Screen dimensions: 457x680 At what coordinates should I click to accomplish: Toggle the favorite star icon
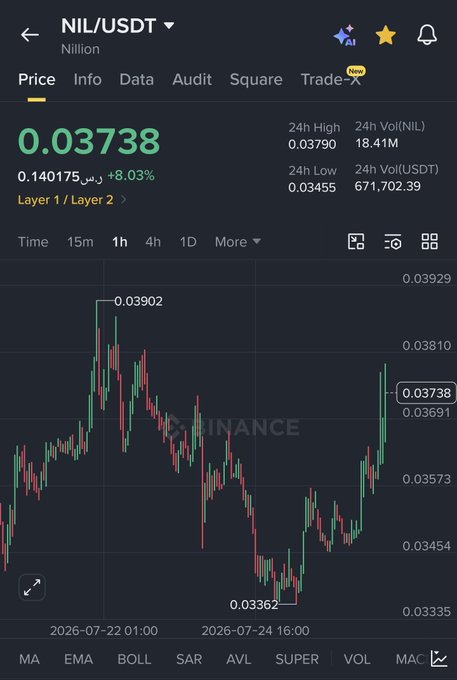[x=385, y=35]
